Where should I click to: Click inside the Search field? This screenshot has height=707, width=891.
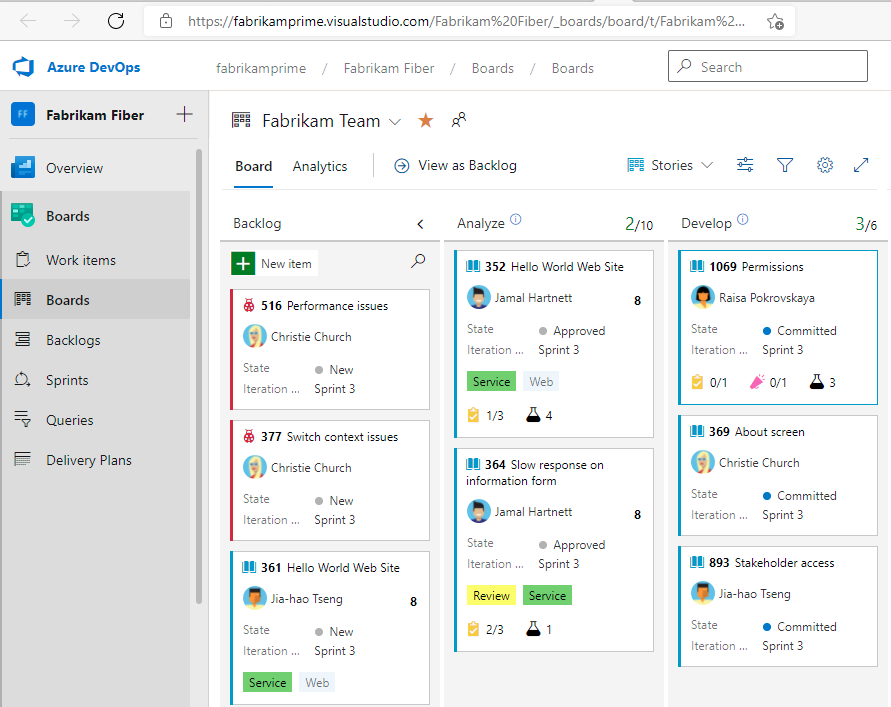pos(767,66)
